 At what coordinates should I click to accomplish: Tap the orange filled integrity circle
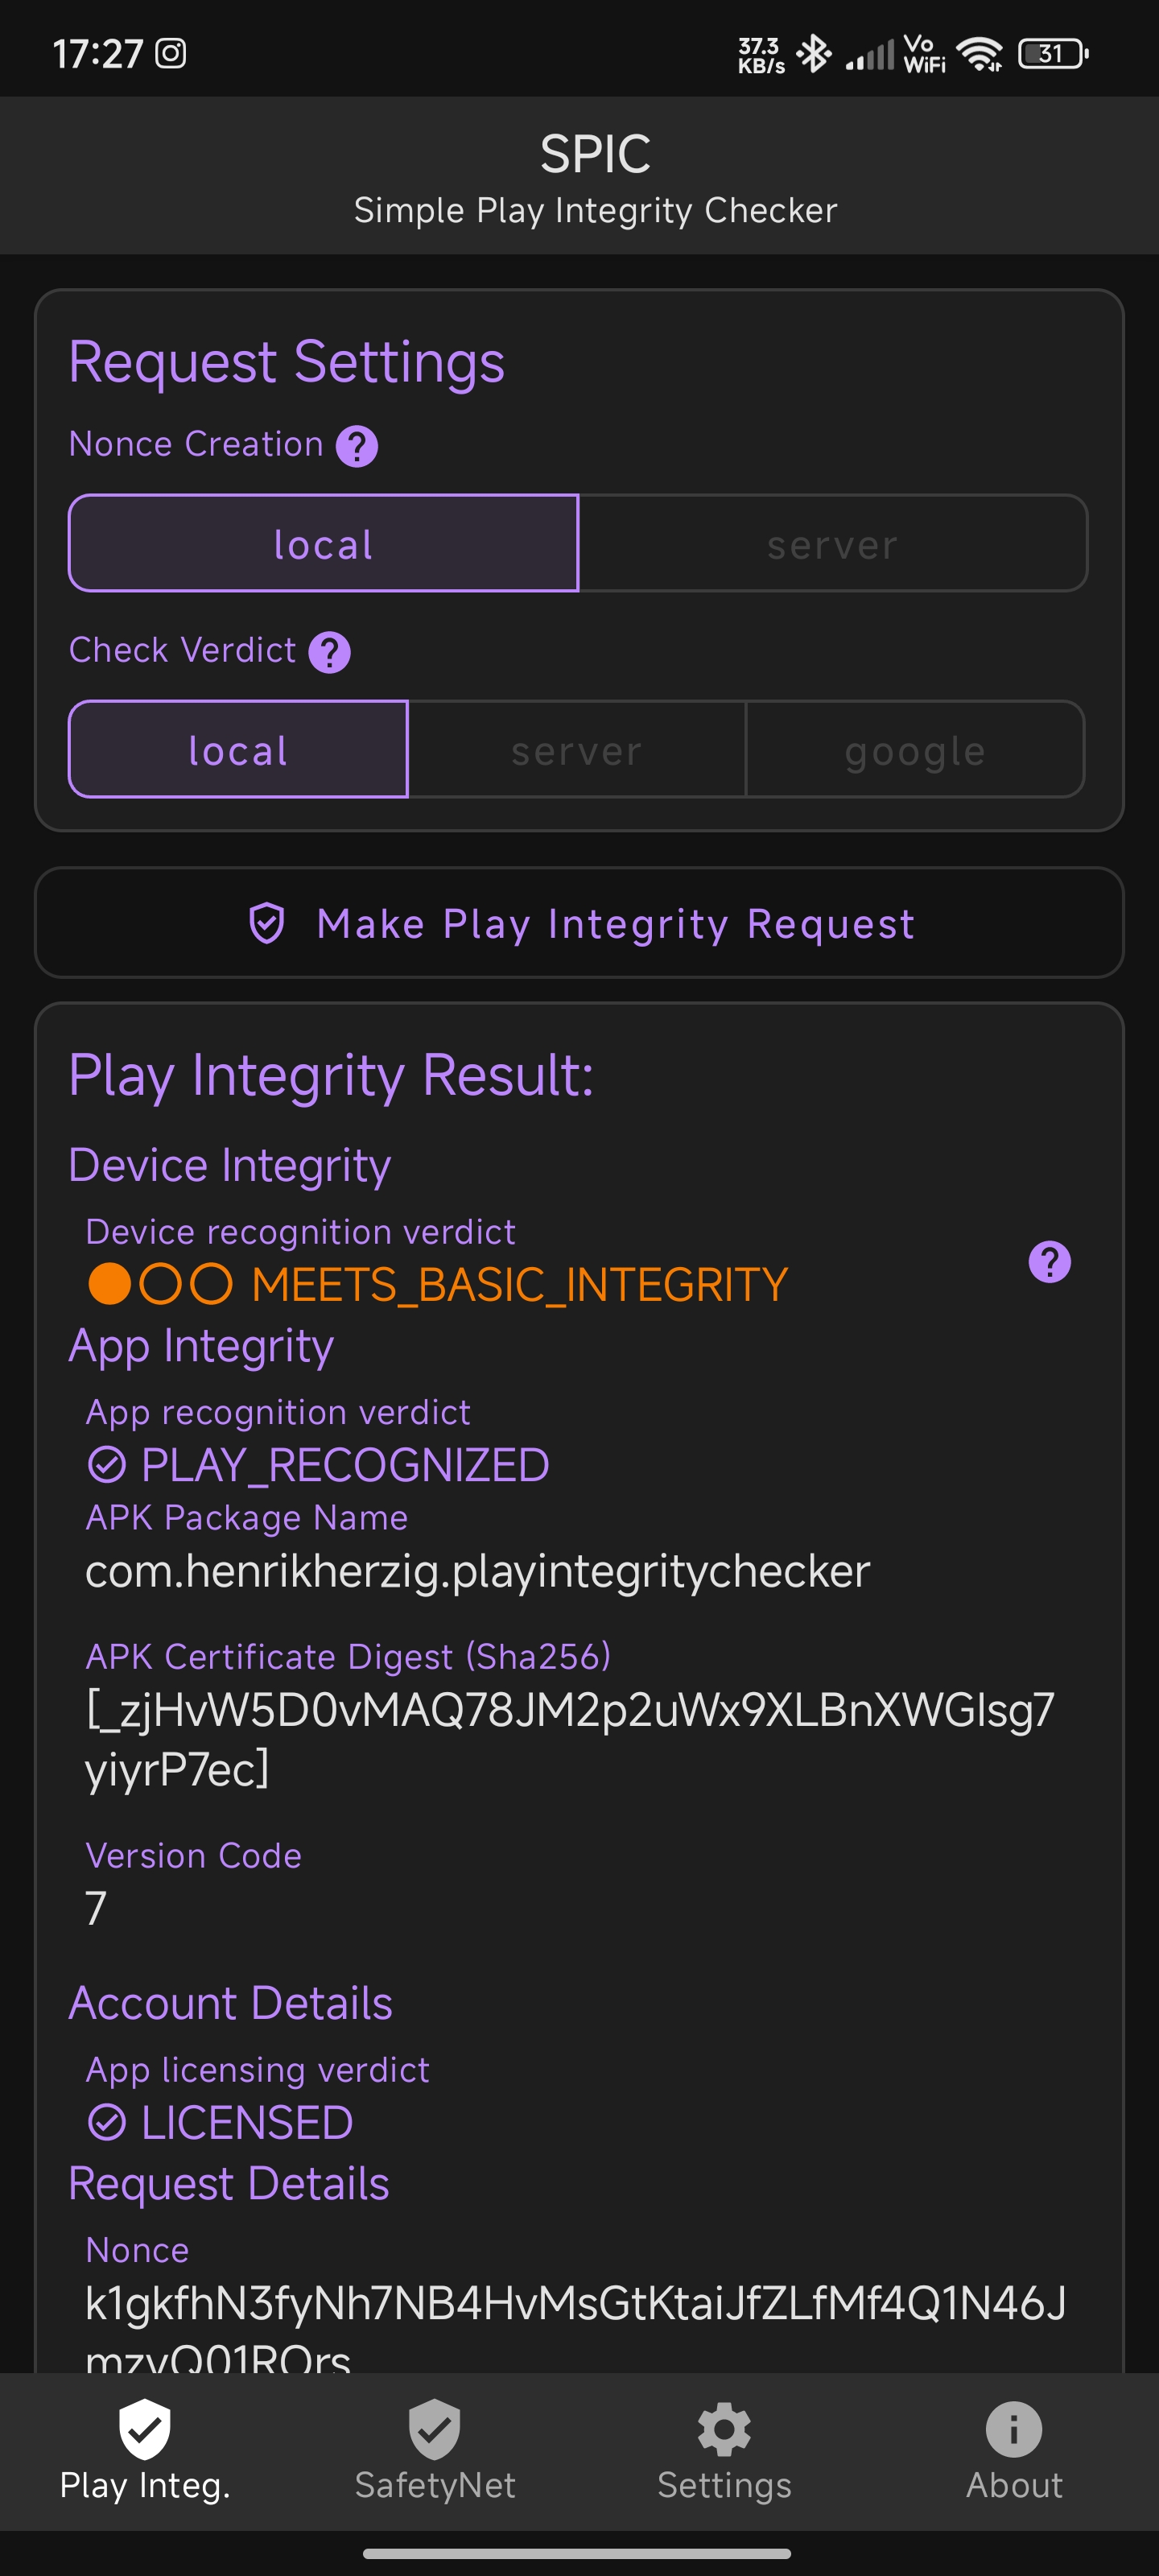(110, 1284)
